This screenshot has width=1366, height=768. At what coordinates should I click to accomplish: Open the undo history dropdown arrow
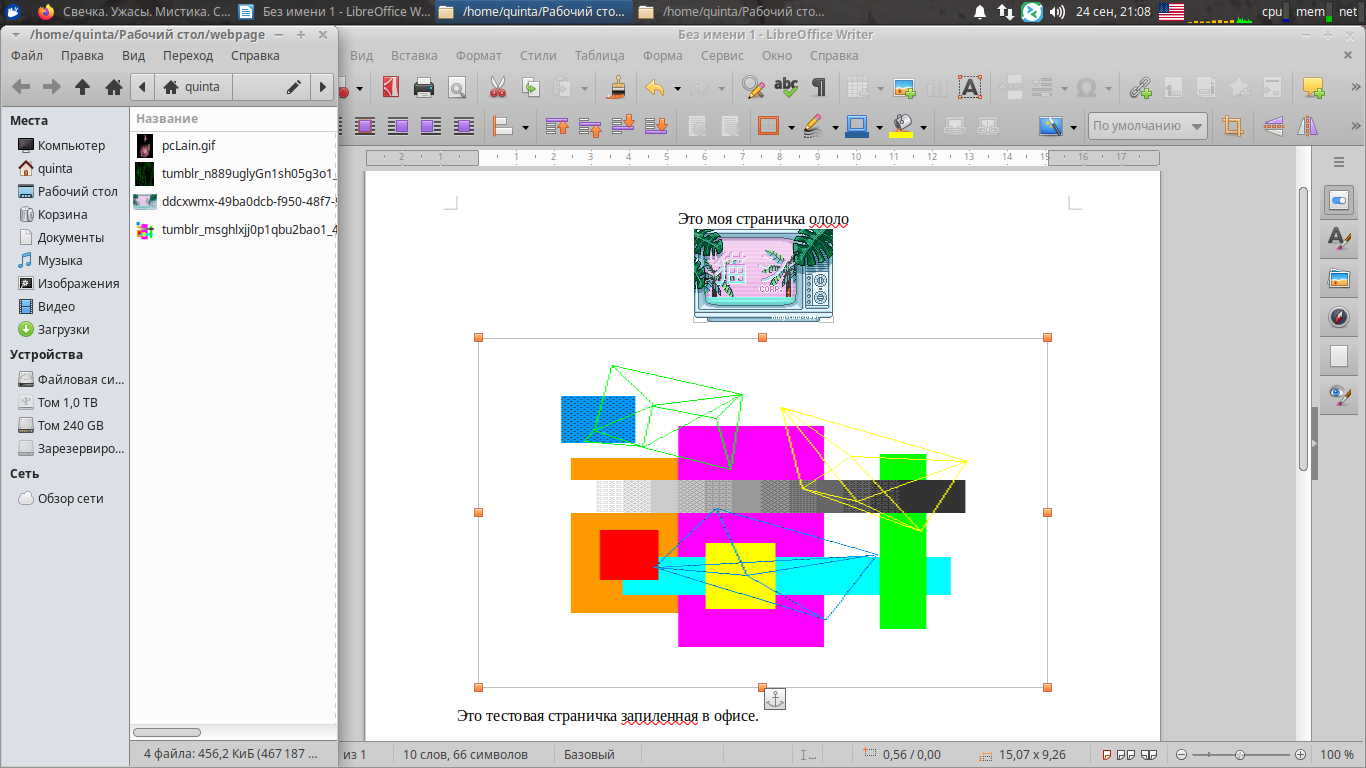click(677, 88)
